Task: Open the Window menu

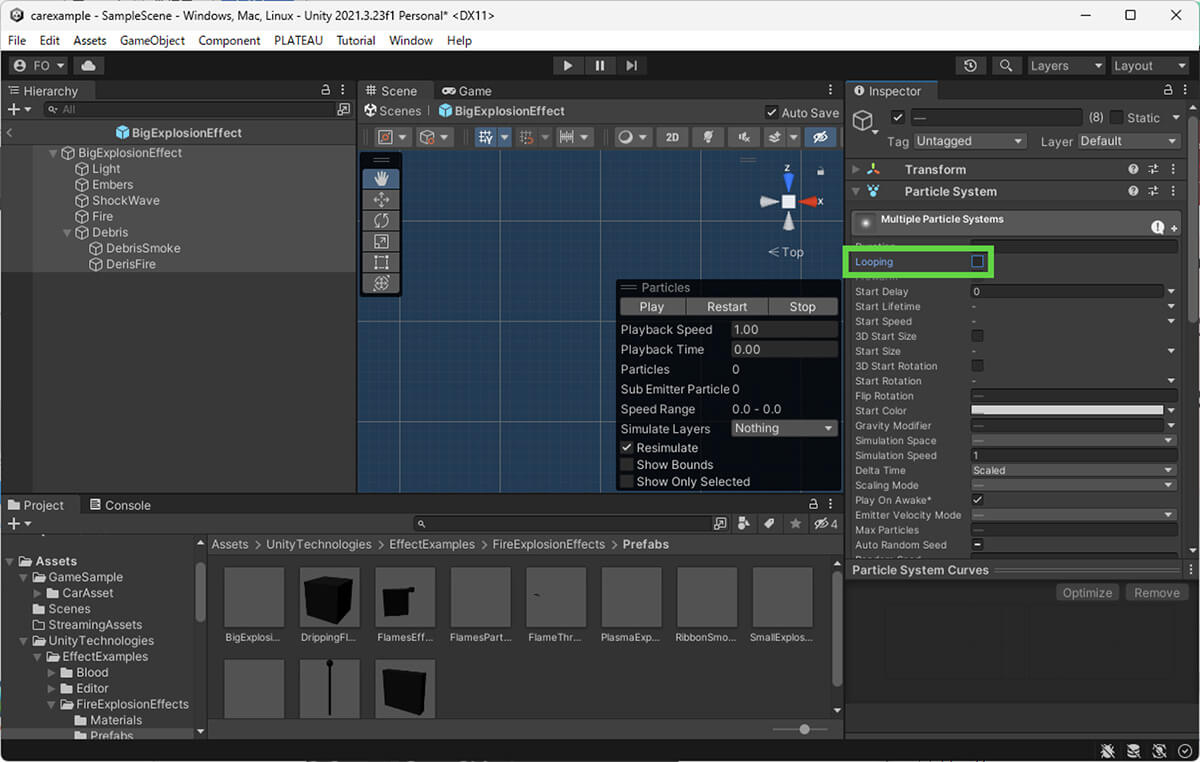Action: tap(411, 41)
